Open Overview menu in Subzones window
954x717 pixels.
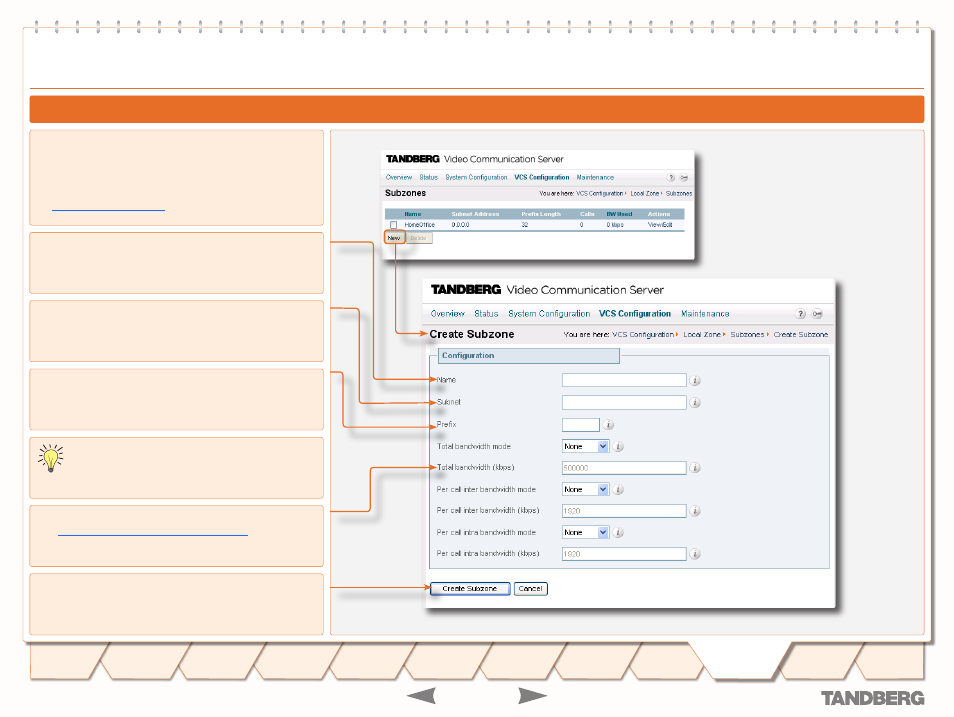tap(399, 178)
